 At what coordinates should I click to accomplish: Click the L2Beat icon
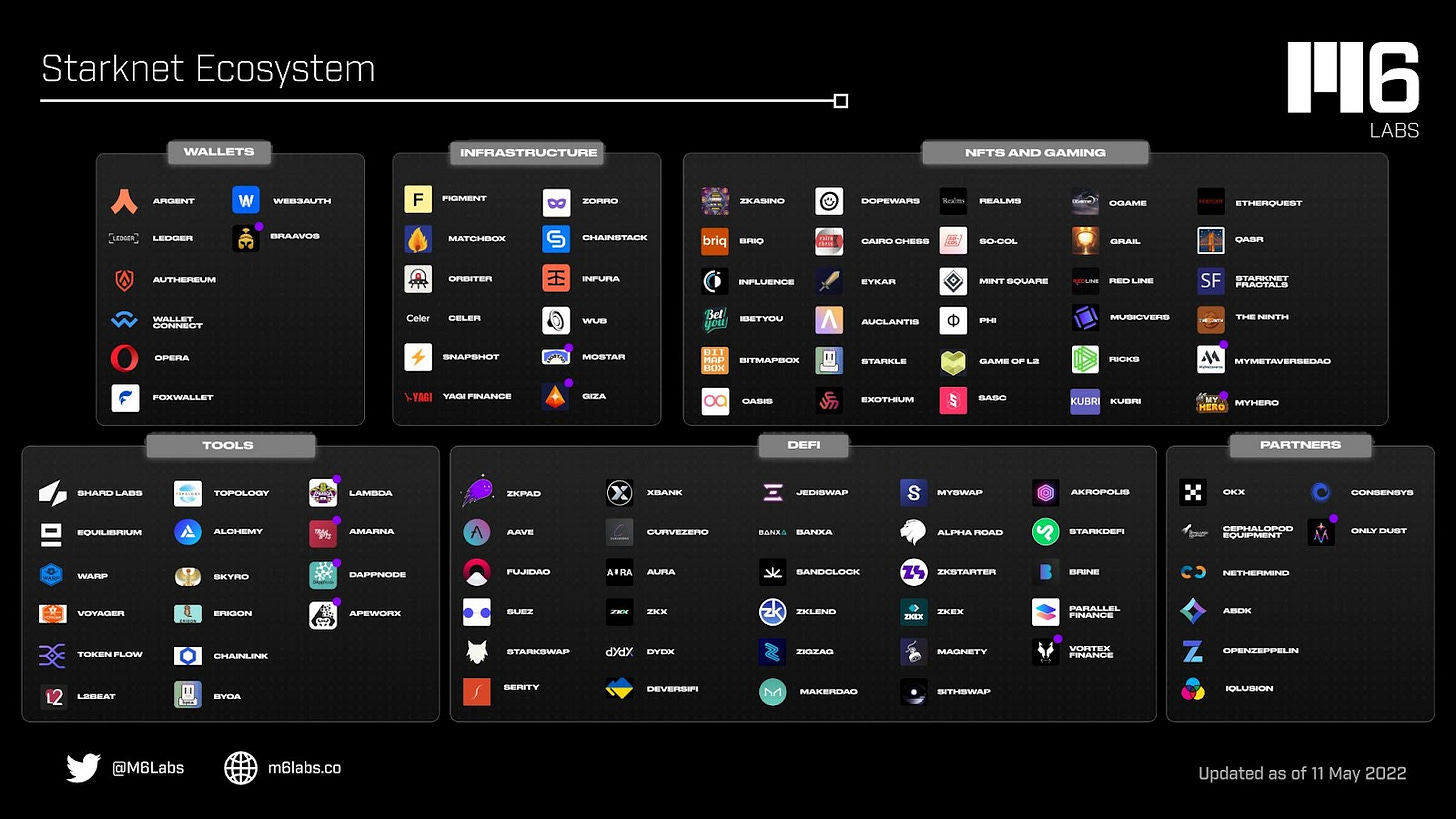pos(53,696)
